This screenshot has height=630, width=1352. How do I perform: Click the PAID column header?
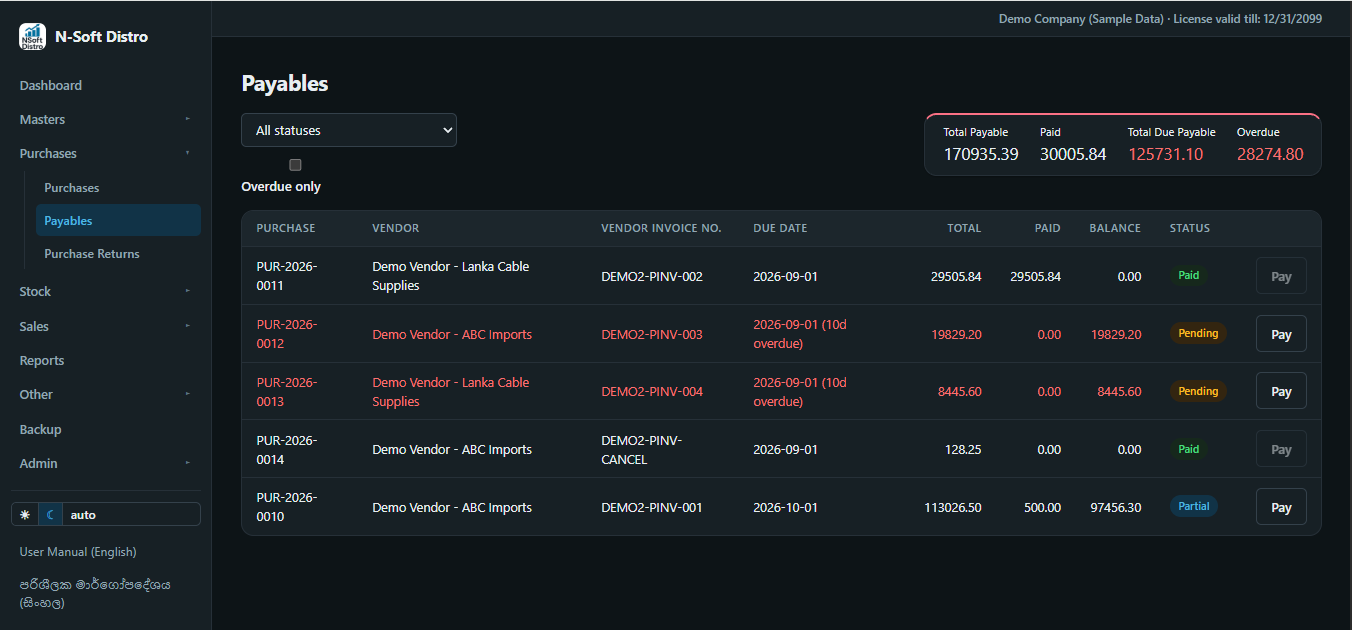click(1047, 228)
